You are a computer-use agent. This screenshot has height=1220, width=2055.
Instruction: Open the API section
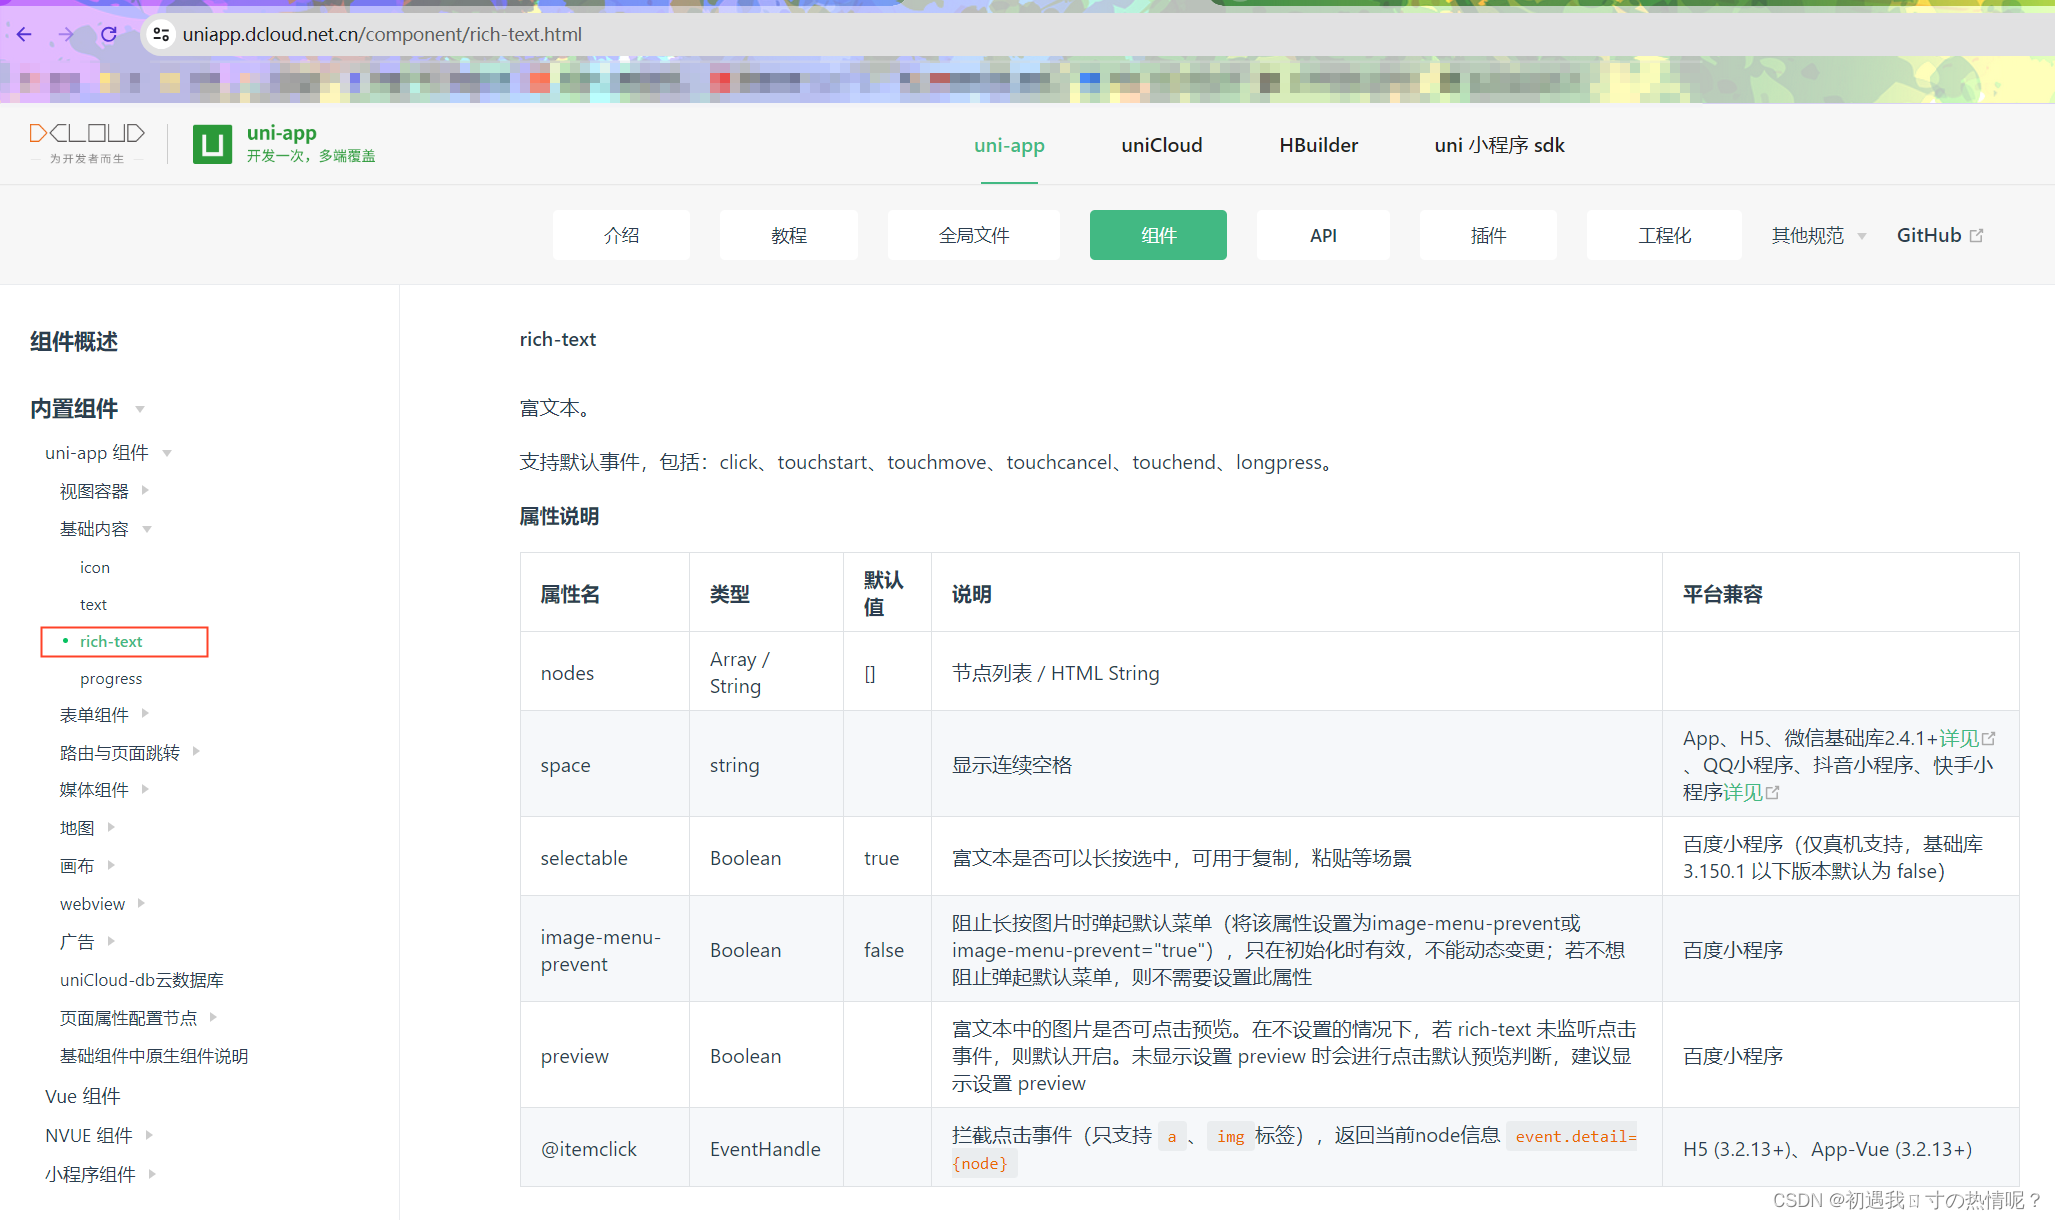[x=1323, y=235]
